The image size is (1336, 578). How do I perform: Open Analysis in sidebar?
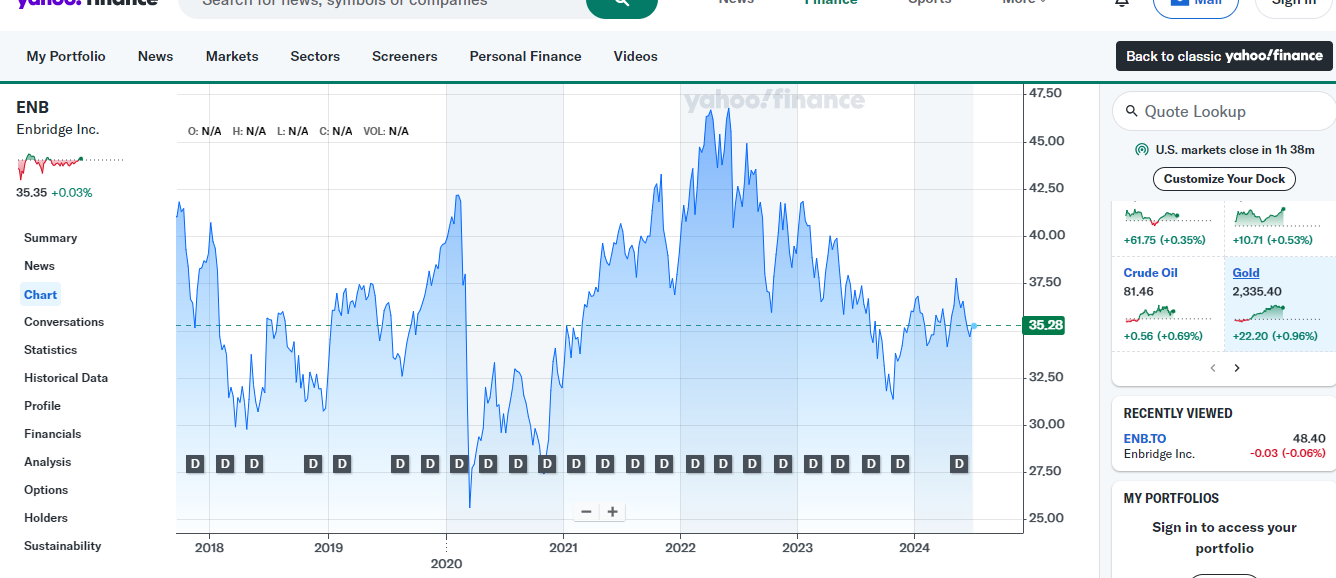tap(48, 462)
